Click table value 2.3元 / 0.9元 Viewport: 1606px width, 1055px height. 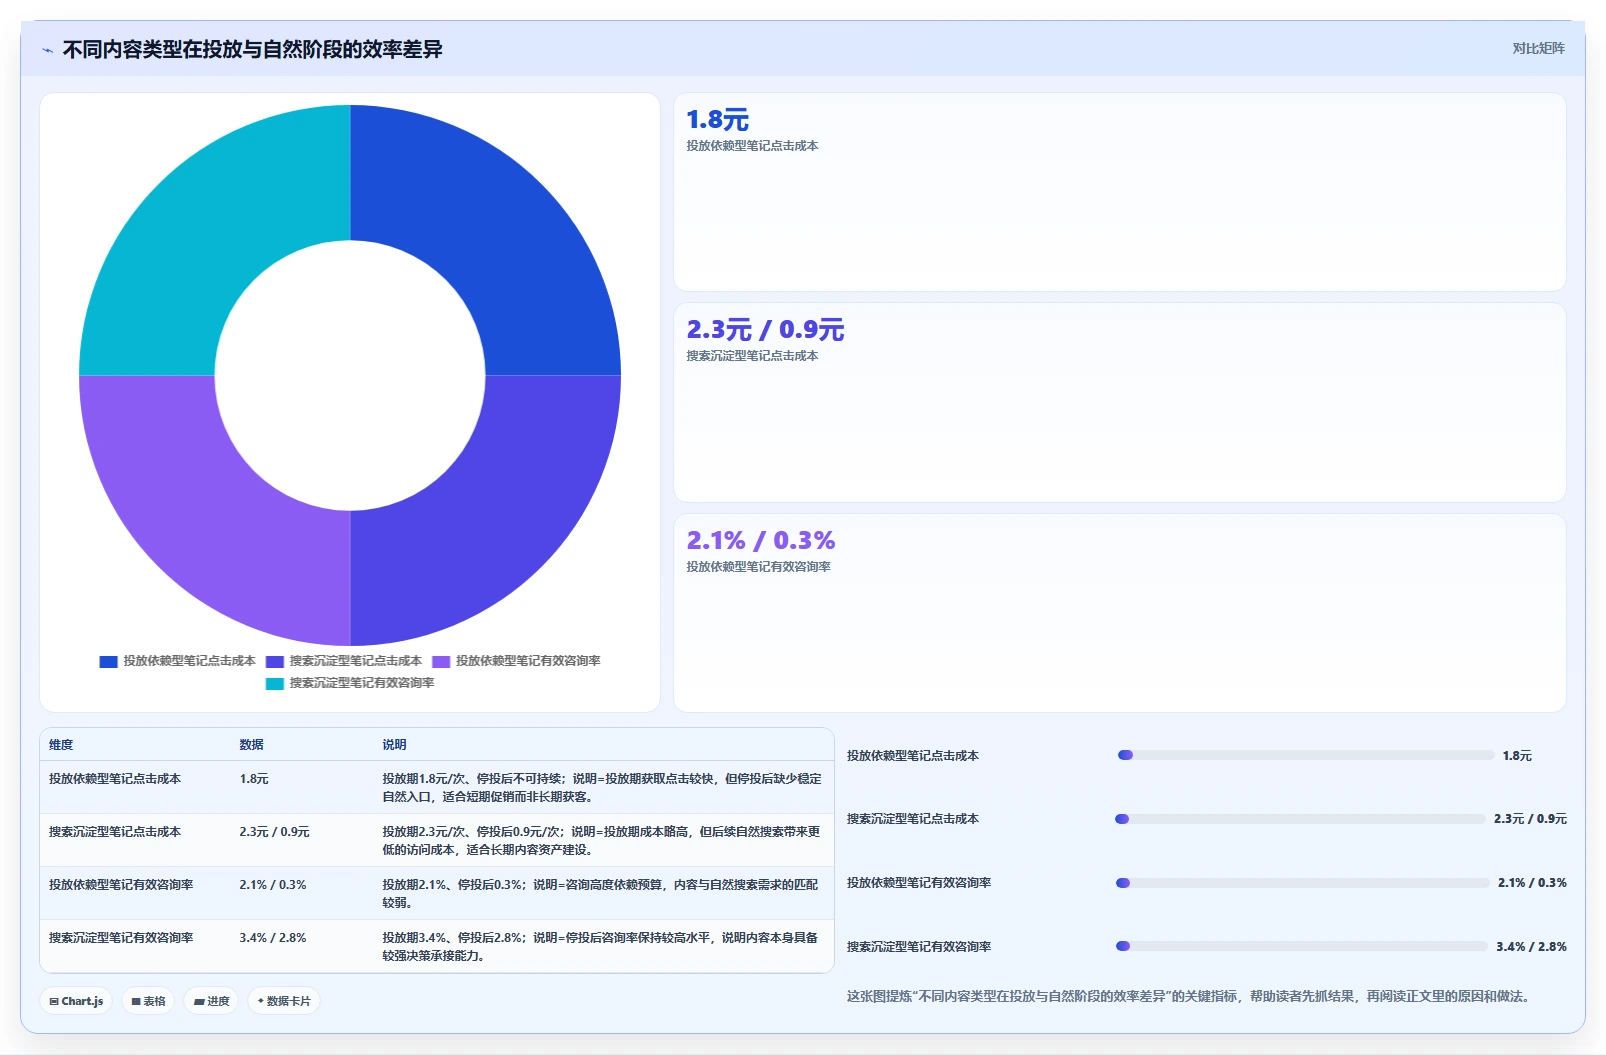point(274,832)
